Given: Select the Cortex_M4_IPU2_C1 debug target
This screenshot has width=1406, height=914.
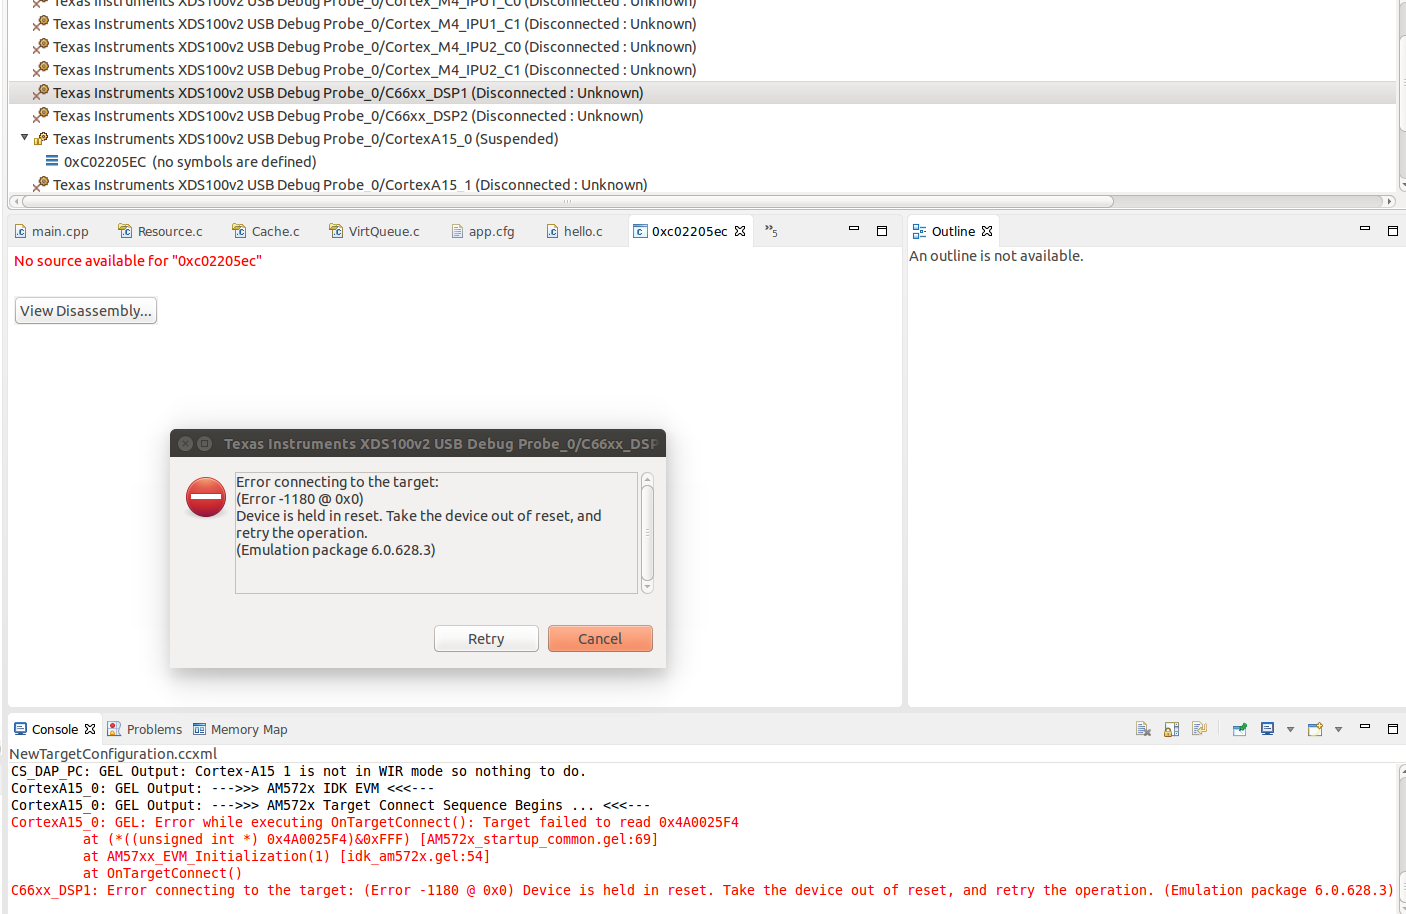Looking at the screenshot, I should [x=375, y=70].
